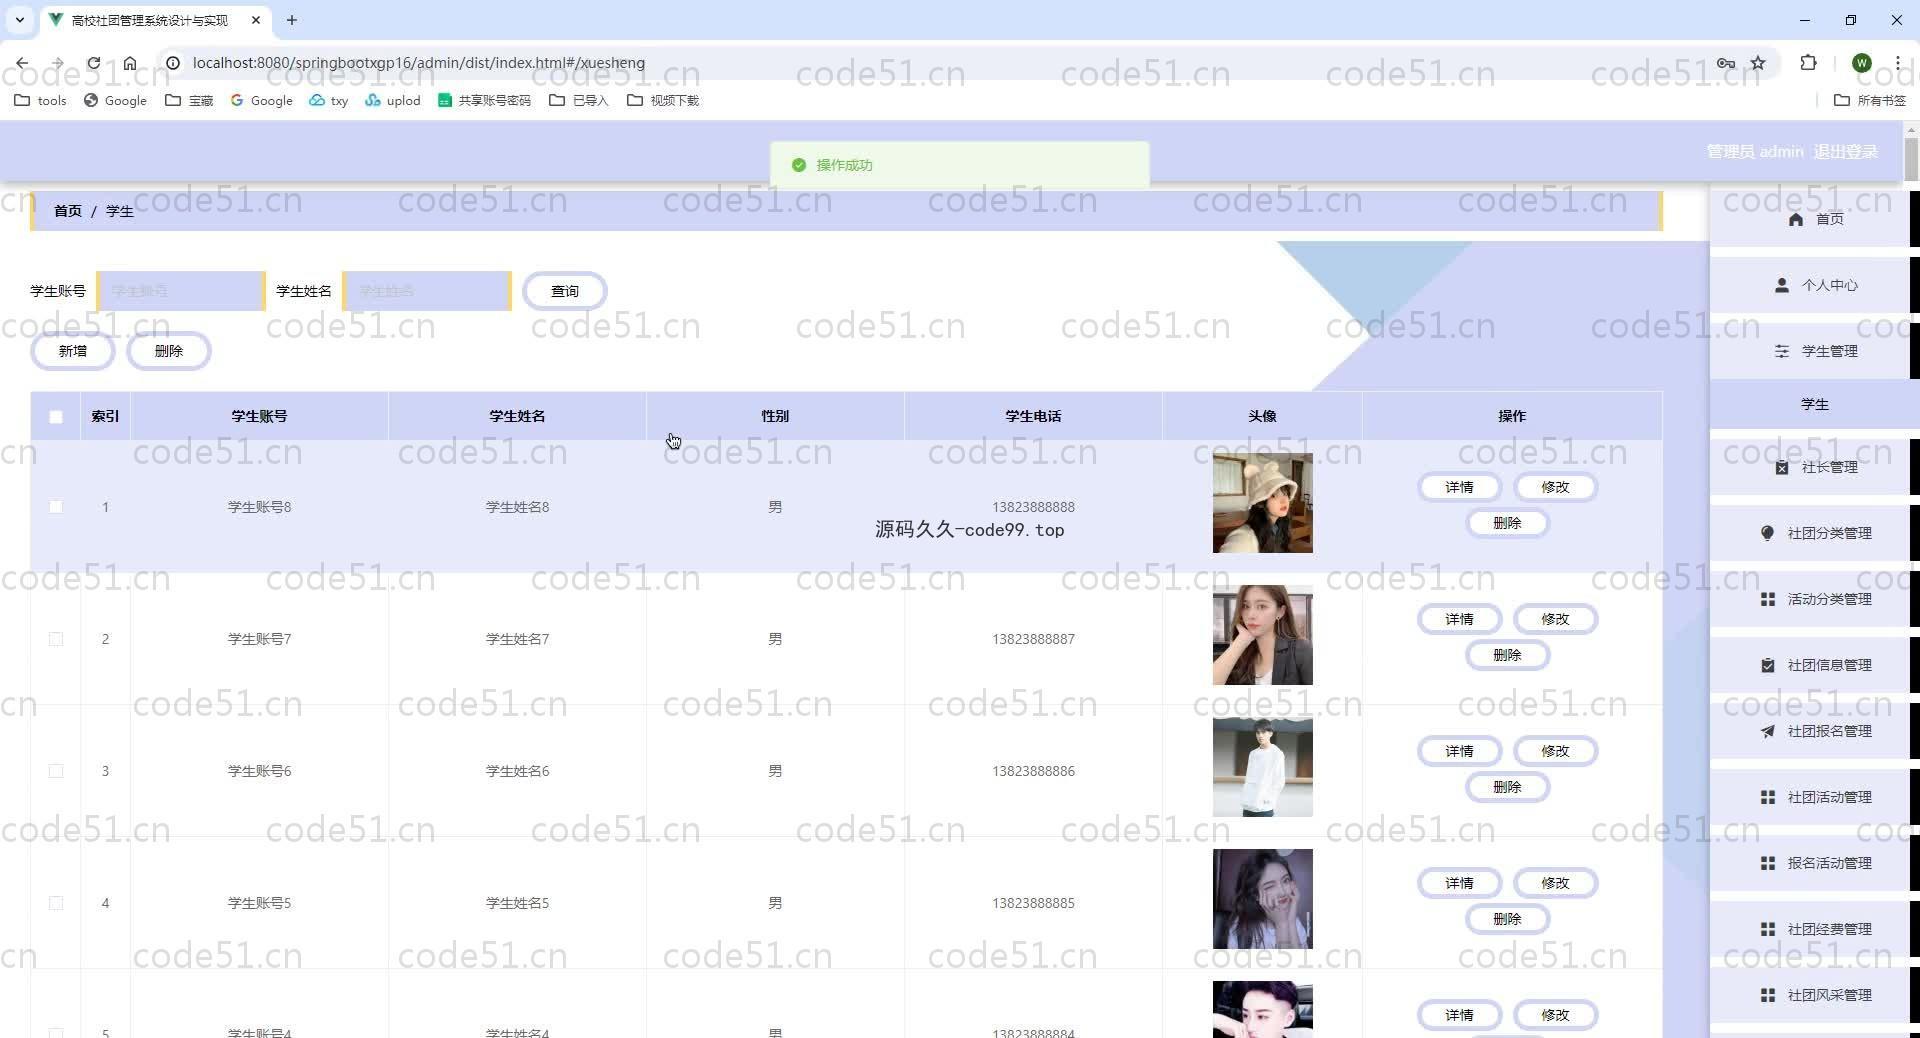
Task: Click 修改 for 学生账号6
Action: 1555,751
